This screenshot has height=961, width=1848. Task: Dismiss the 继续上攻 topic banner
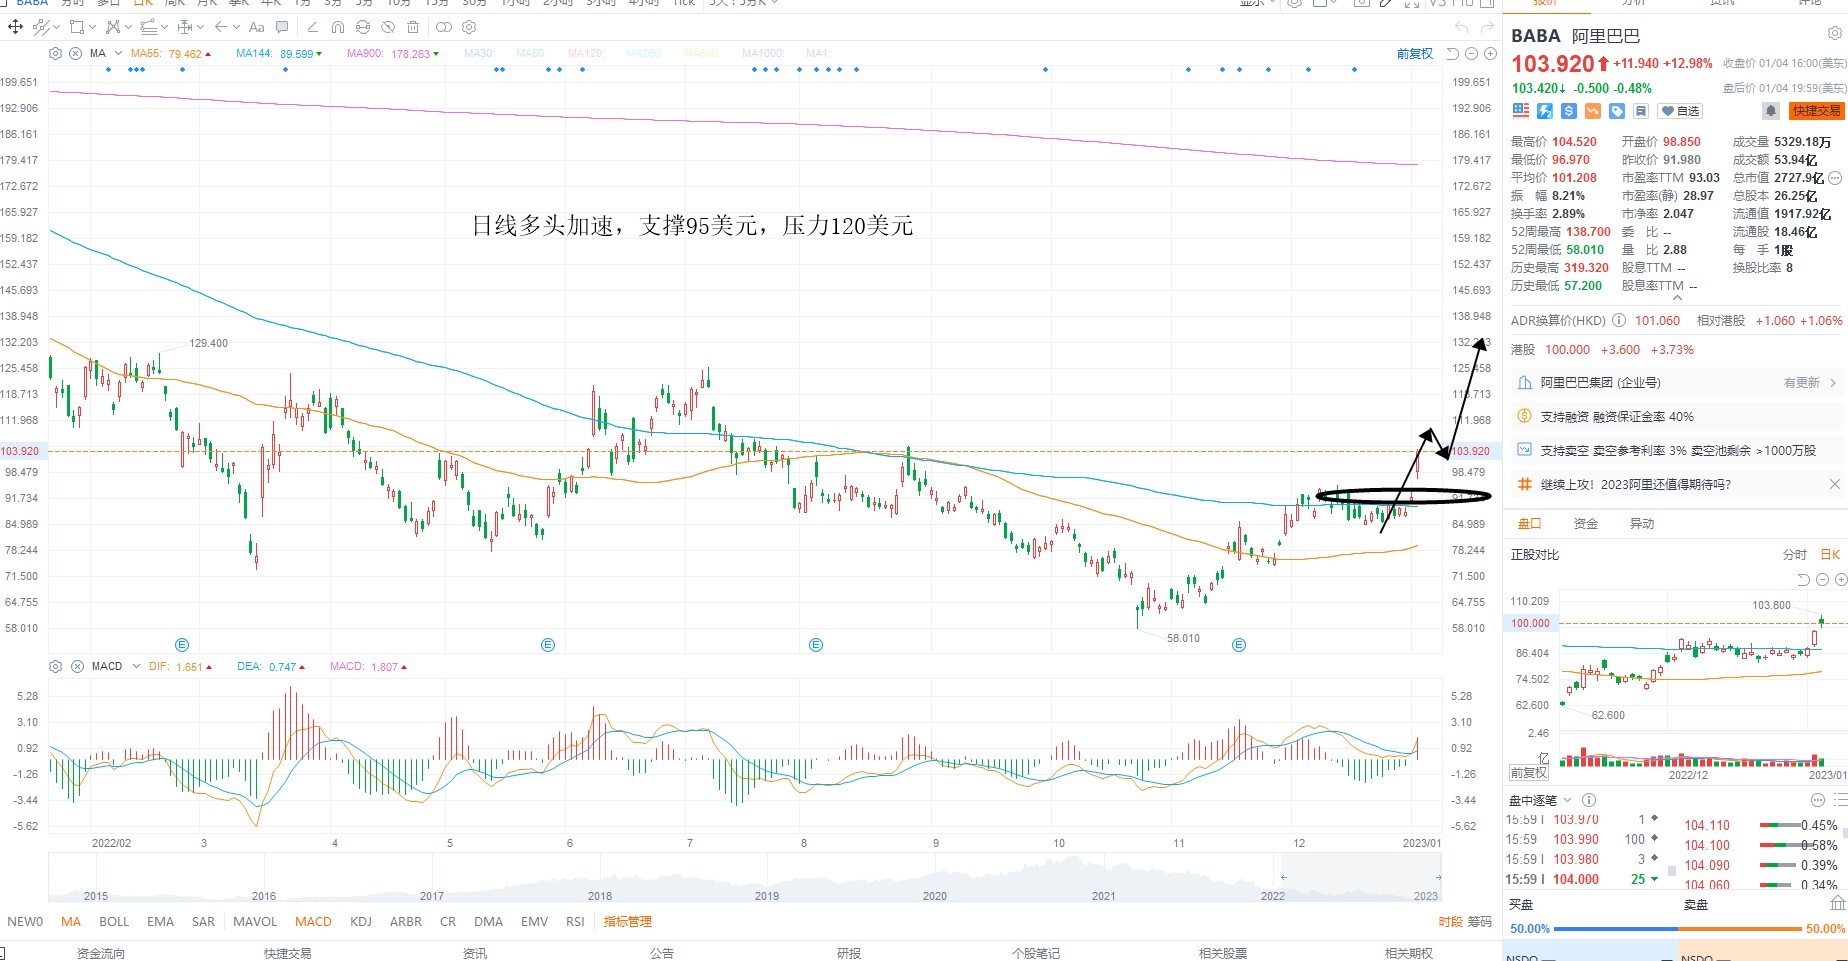point(1834,484)
